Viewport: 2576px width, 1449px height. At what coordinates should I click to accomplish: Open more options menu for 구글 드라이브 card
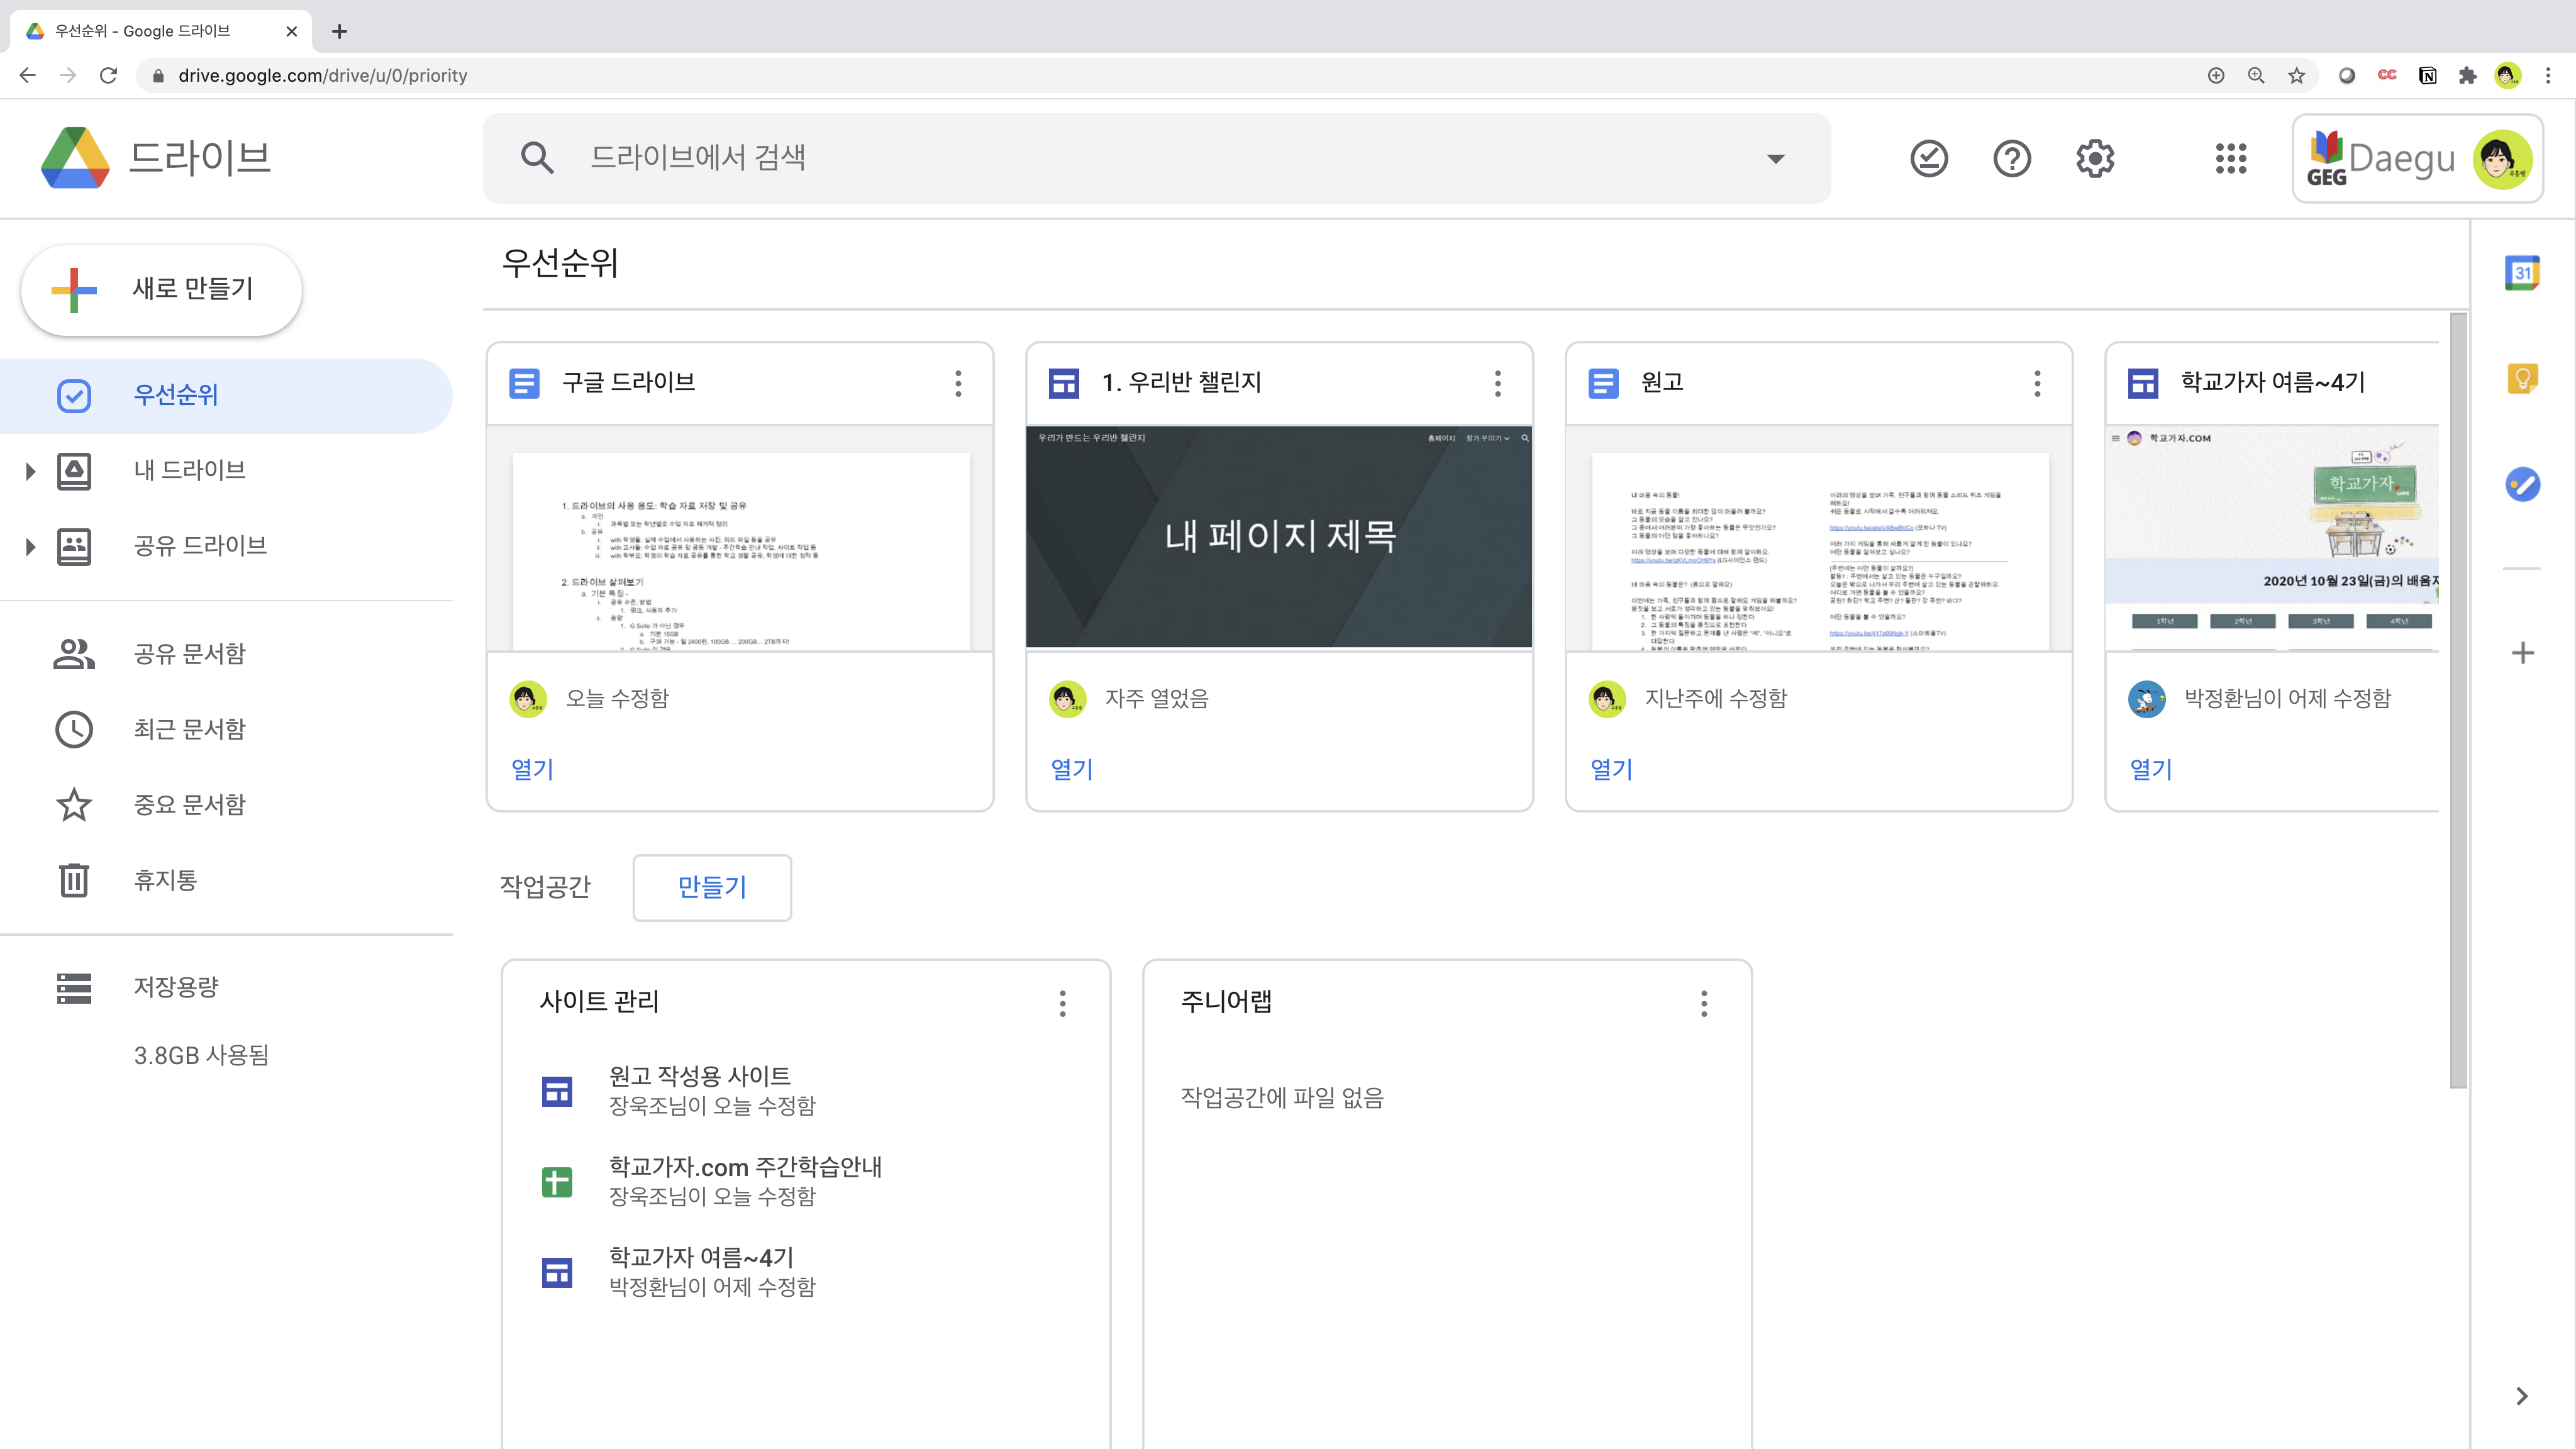click(957, 383)
